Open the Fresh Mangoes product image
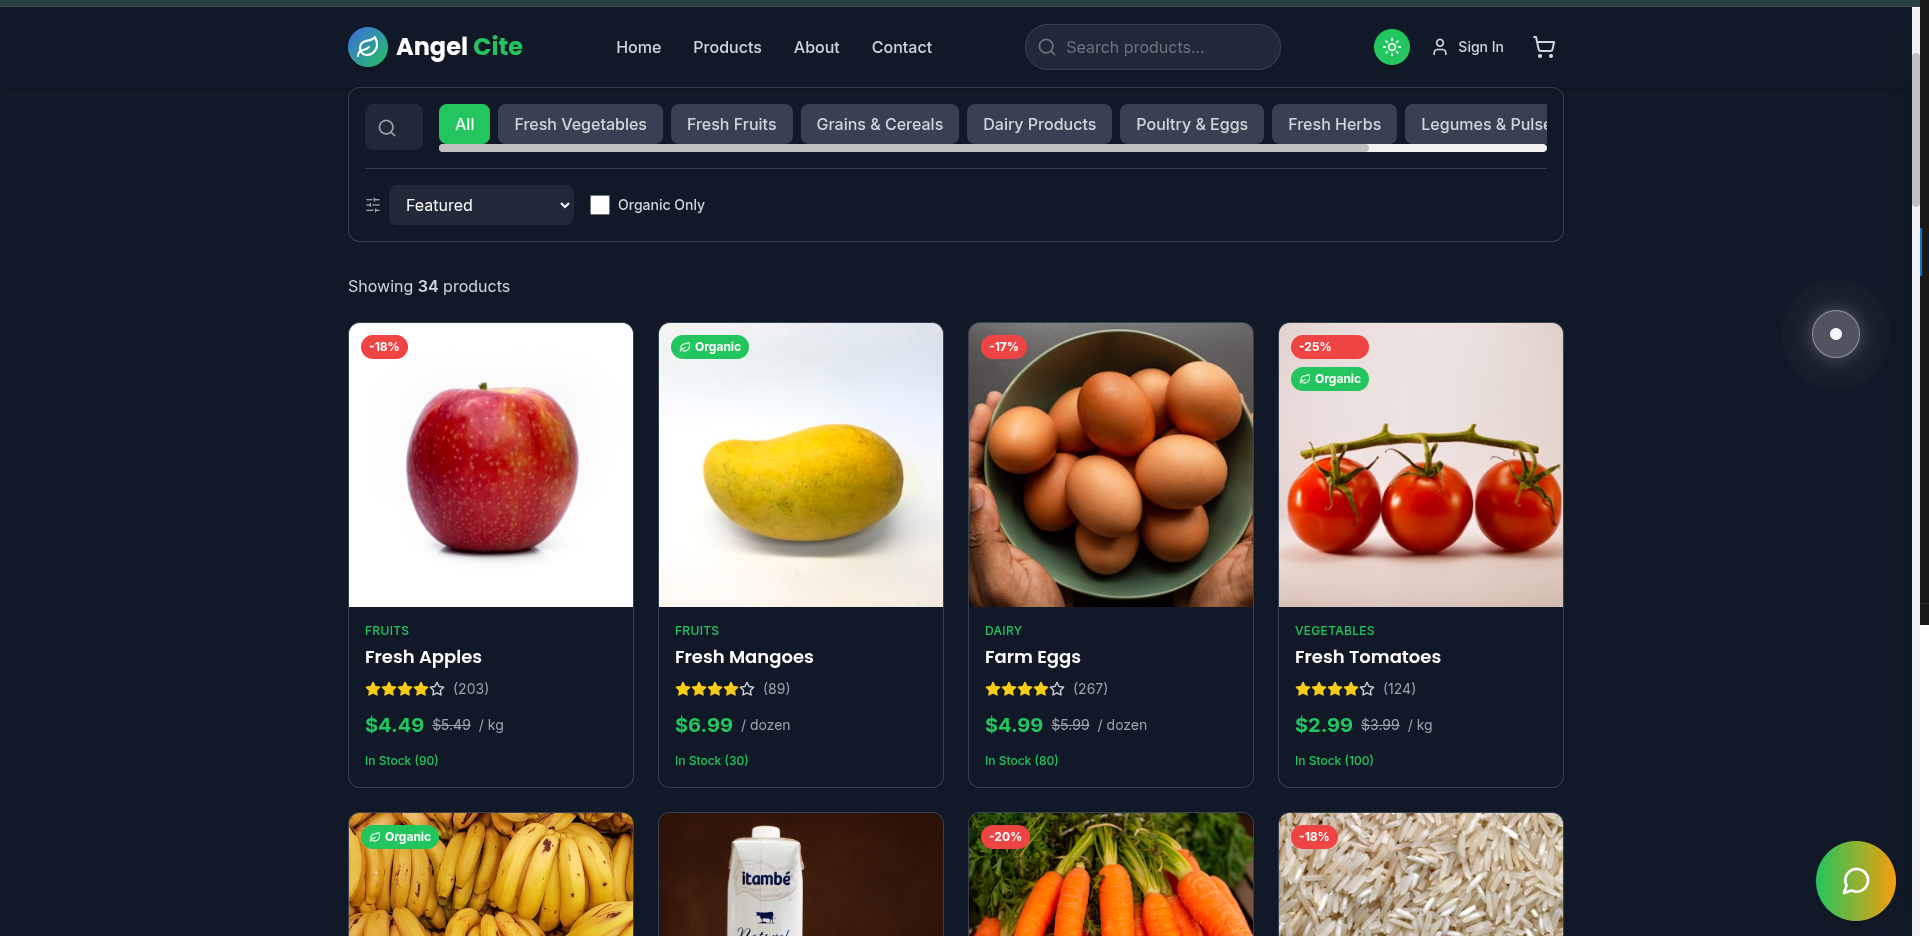The width and height of the screenshot is (1929, 936). [x=801, y=465]
